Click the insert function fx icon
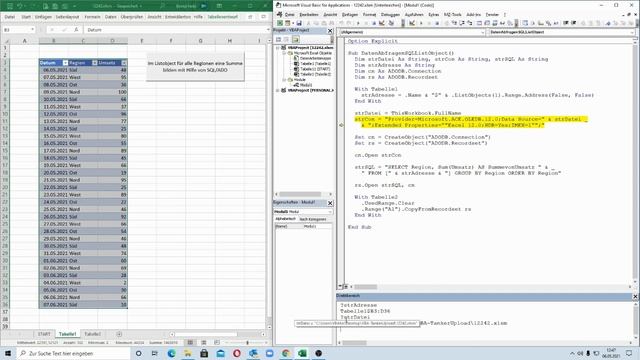This screenshot has height=360, width=640. [x=76, y=30]
